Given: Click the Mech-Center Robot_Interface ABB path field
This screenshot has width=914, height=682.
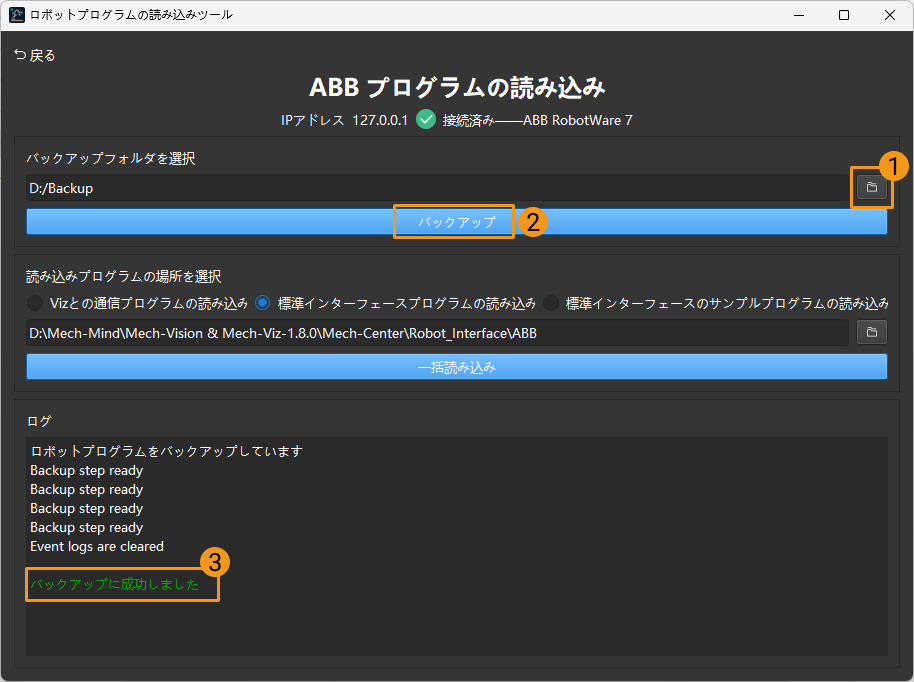Looking at the screenshot, I should (x=437, y=333).
